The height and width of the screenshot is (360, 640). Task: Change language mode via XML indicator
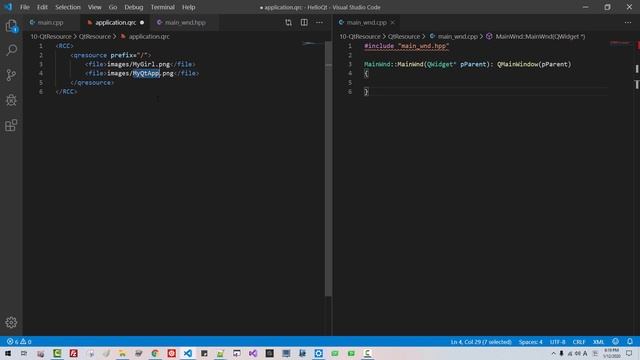click(x=598, y=342)
